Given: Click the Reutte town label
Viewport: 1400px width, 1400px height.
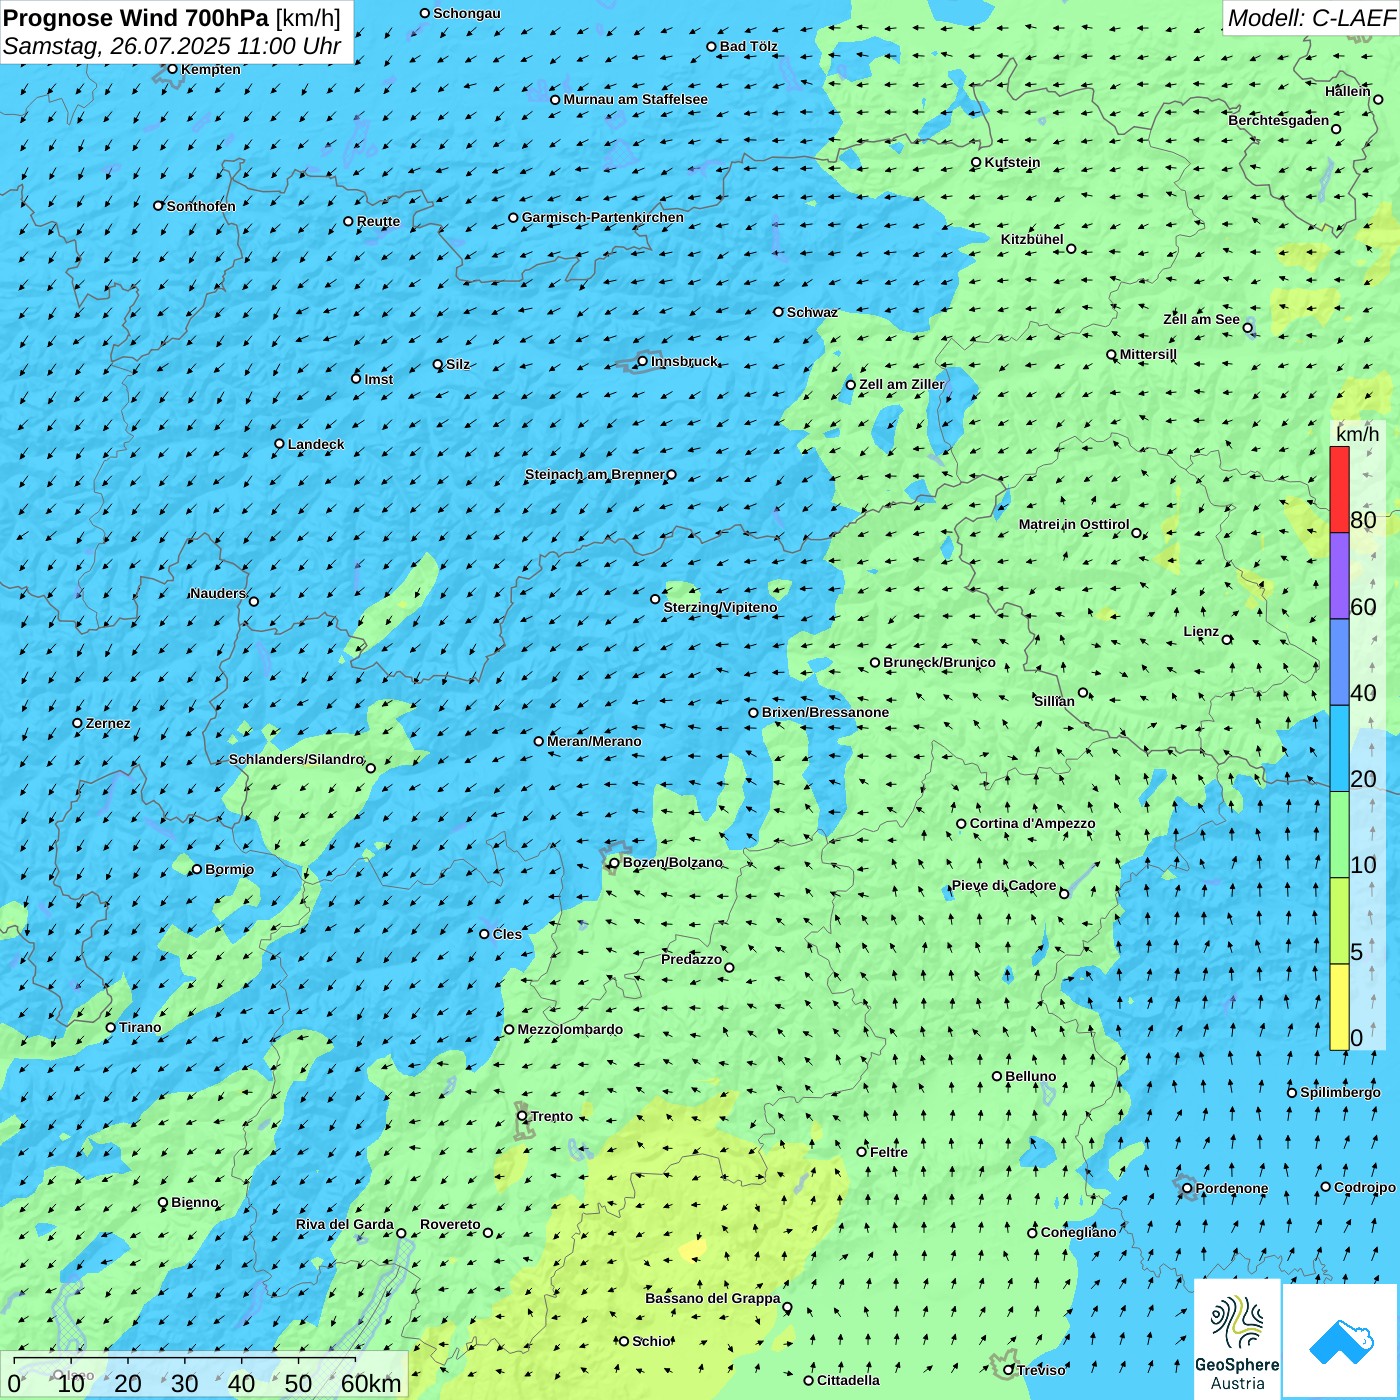Looking at the screenshot, I should pos(378,221).
